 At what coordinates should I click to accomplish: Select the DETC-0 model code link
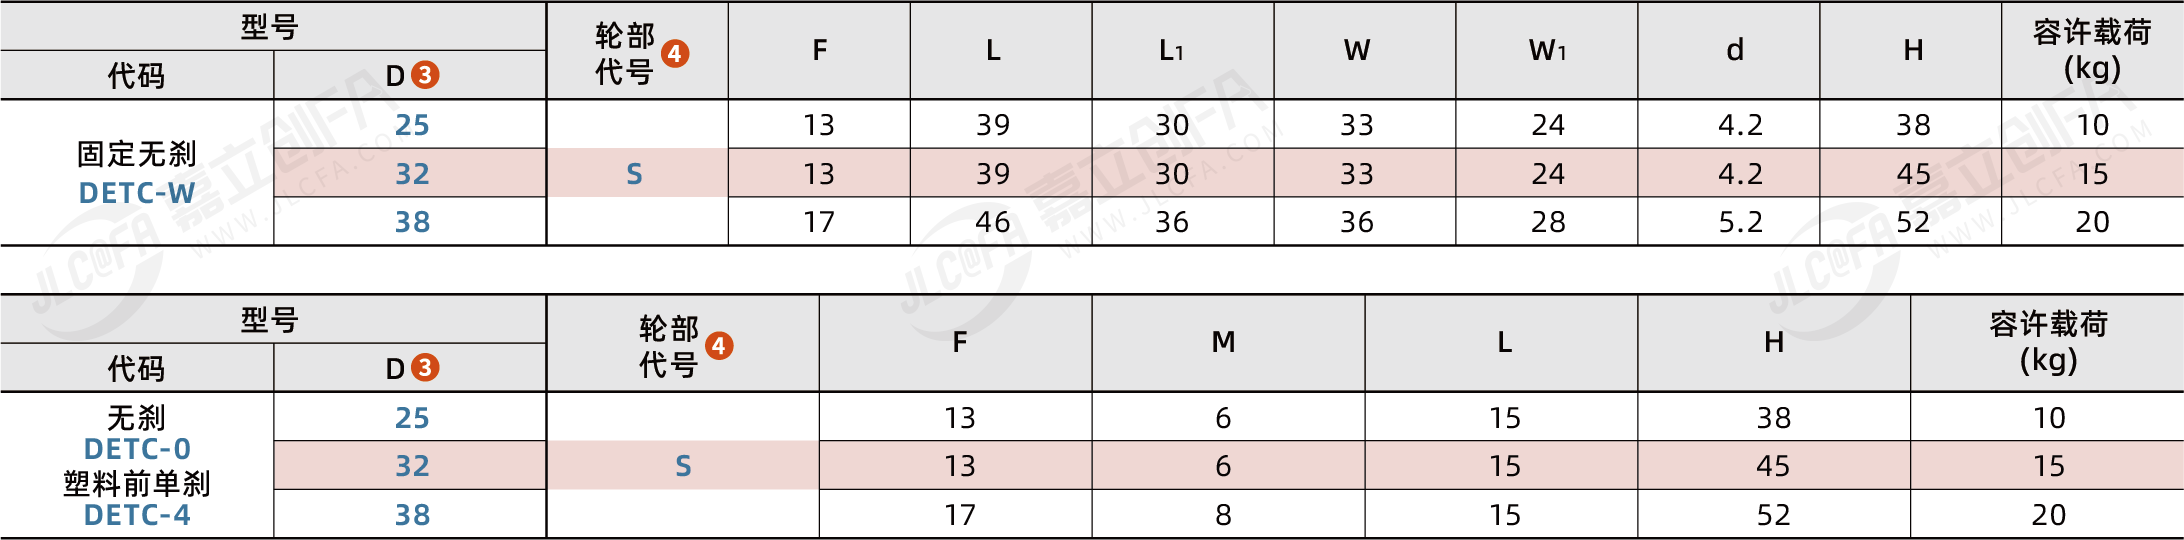point(137,449)
